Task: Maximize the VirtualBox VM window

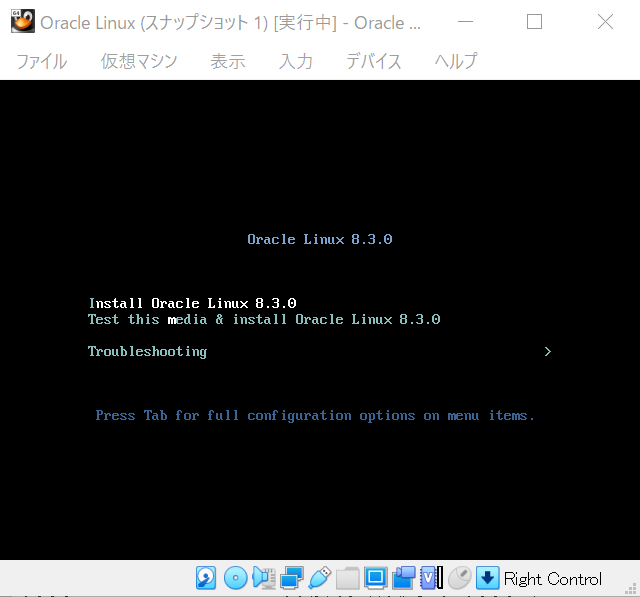Action: 534,22
